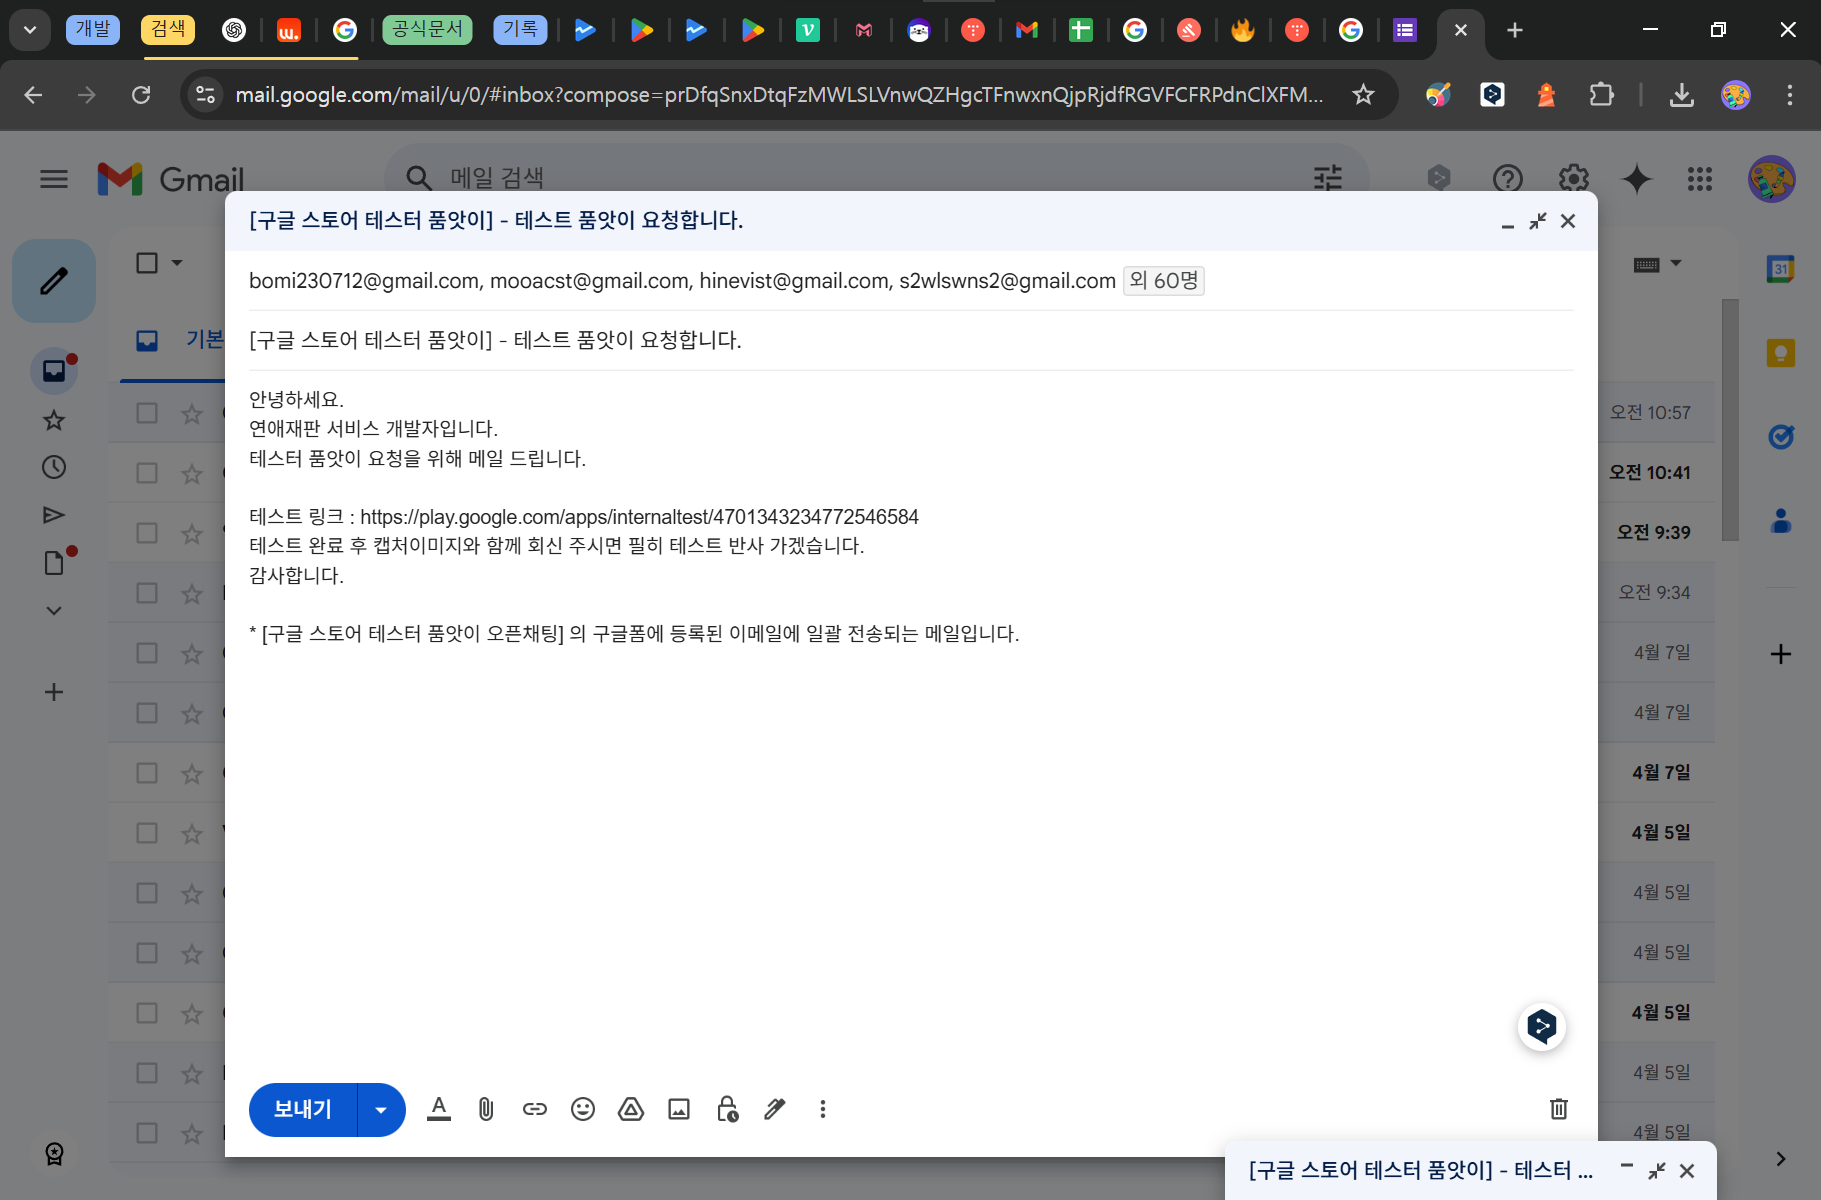Show search options filter icon
The height and width of the screenshot is (1200, 1821).
pos(1328,179)
